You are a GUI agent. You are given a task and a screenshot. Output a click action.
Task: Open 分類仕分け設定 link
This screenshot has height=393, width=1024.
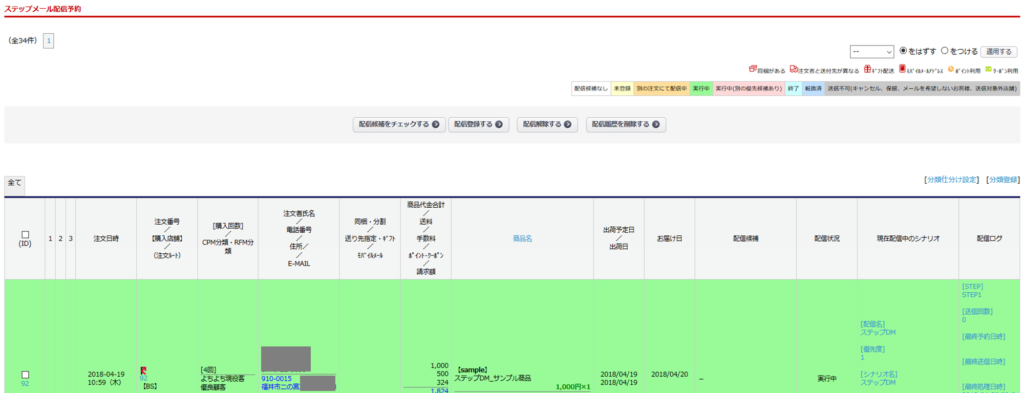point(952,180)
